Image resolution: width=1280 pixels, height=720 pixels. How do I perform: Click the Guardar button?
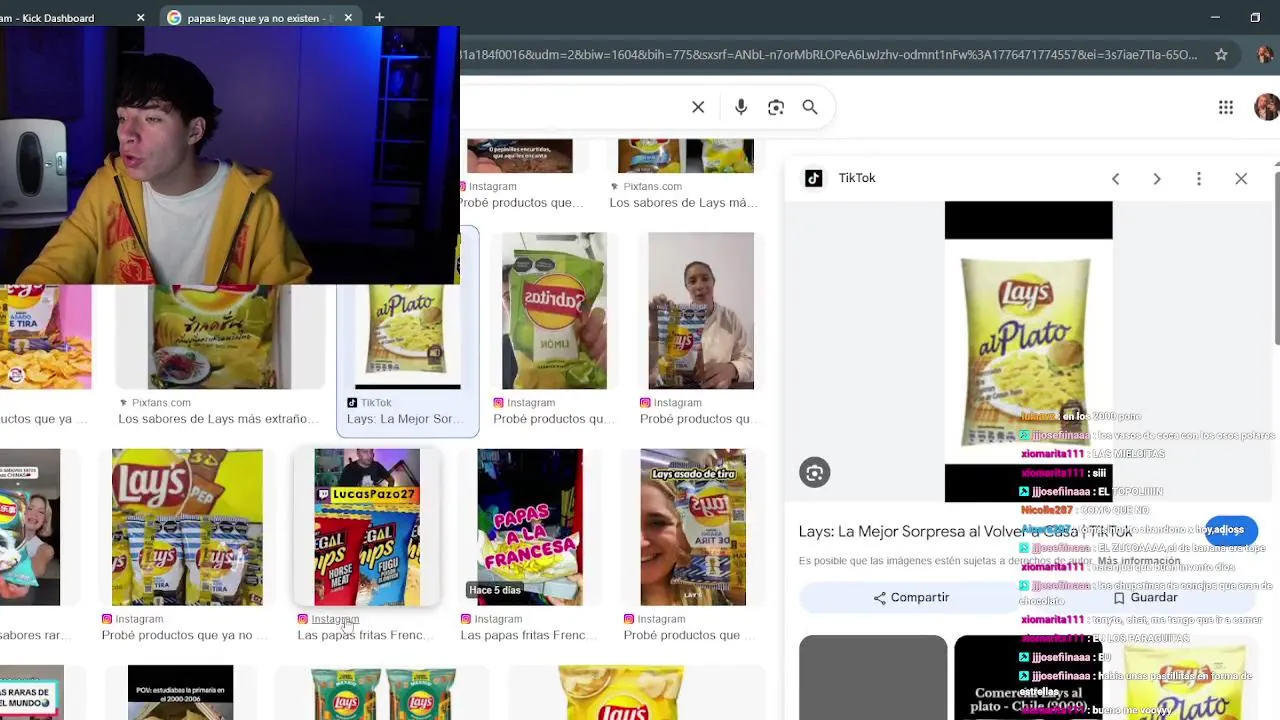(x=1145, y=597)
